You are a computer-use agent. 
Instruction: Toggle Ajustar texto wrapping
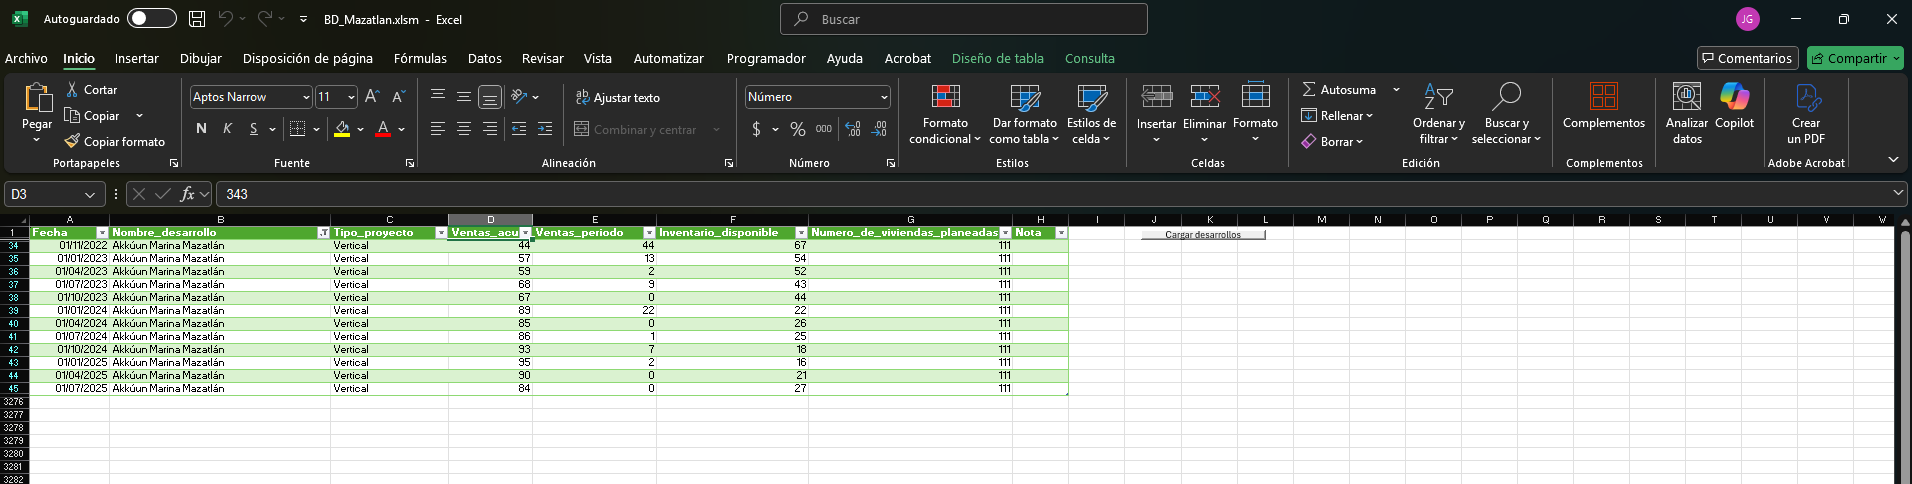[x=617, y=98]
